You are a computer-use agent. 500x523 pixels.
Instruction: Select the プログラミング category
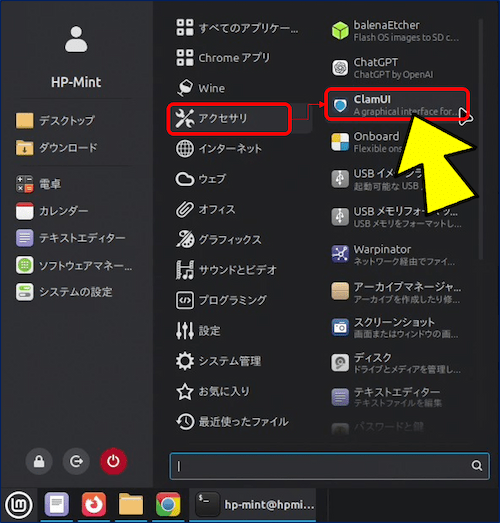pos(221,300)
